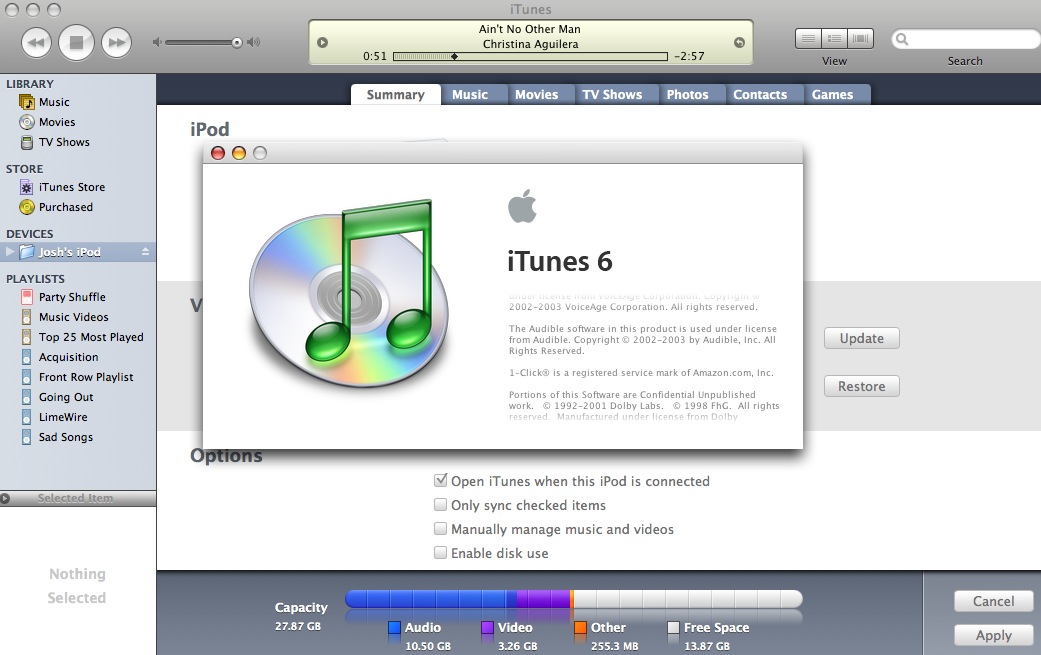Eject Josh's iPod

[145, 252]
